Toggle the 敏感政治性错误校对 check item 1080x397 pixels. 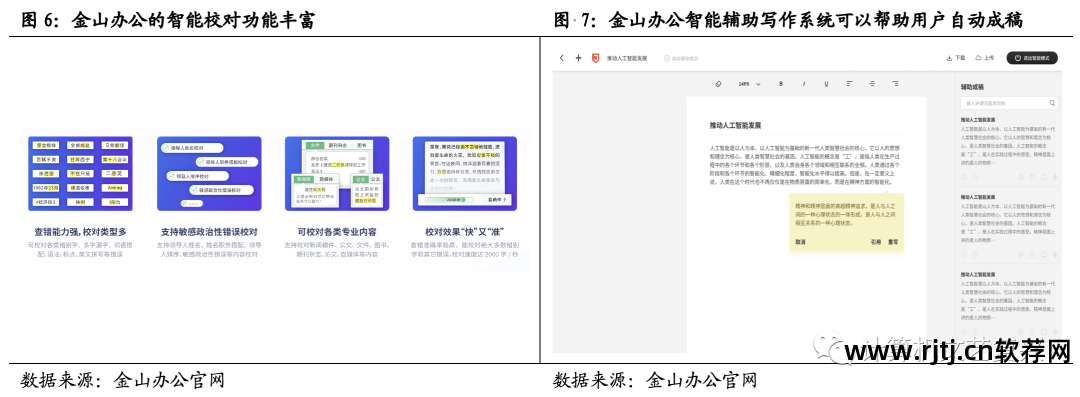pyautogui.click(x=220, y=190)
